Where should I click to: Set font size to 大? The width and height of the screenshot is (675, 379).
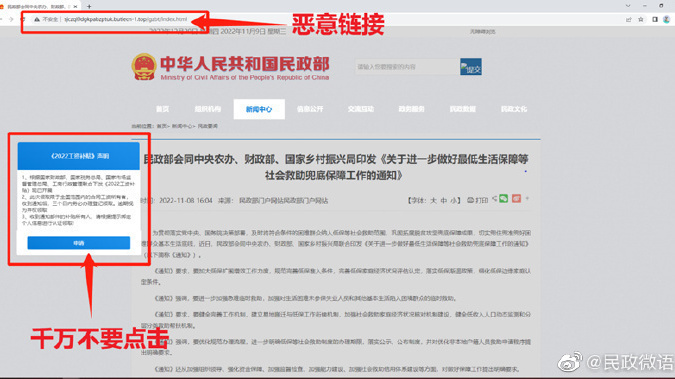pos(433,201)
